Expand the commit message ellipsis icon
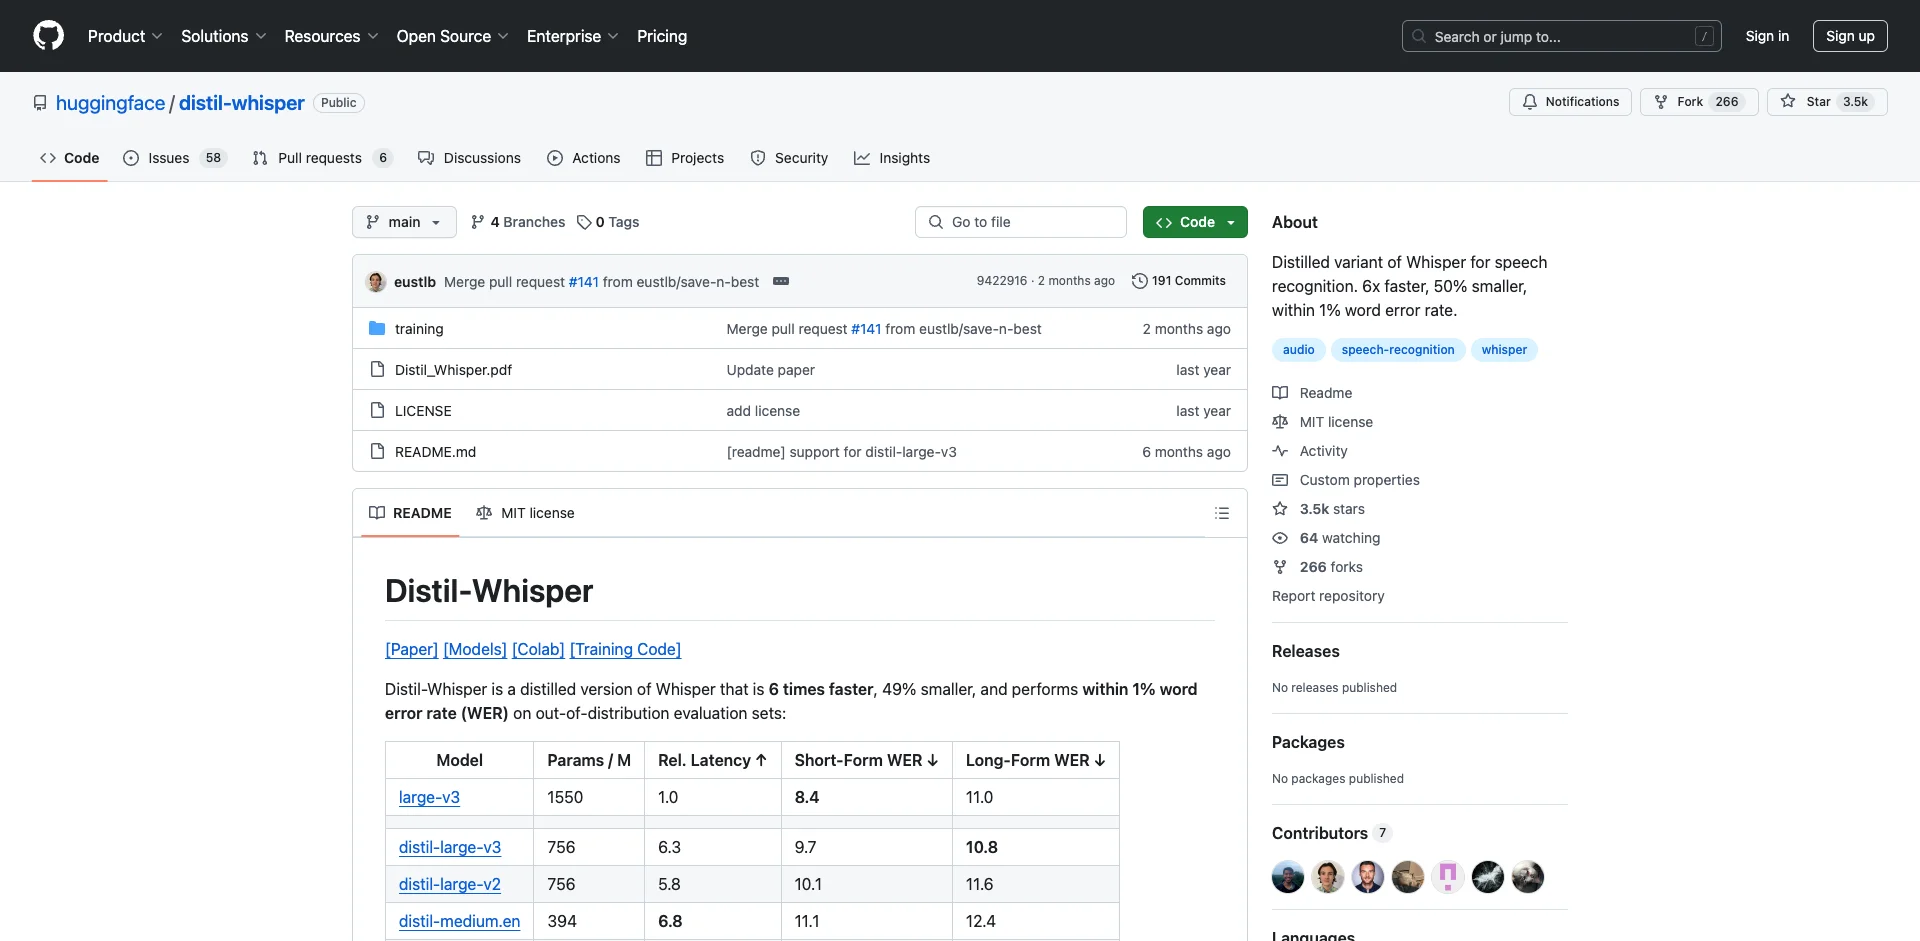 point(781,281)
